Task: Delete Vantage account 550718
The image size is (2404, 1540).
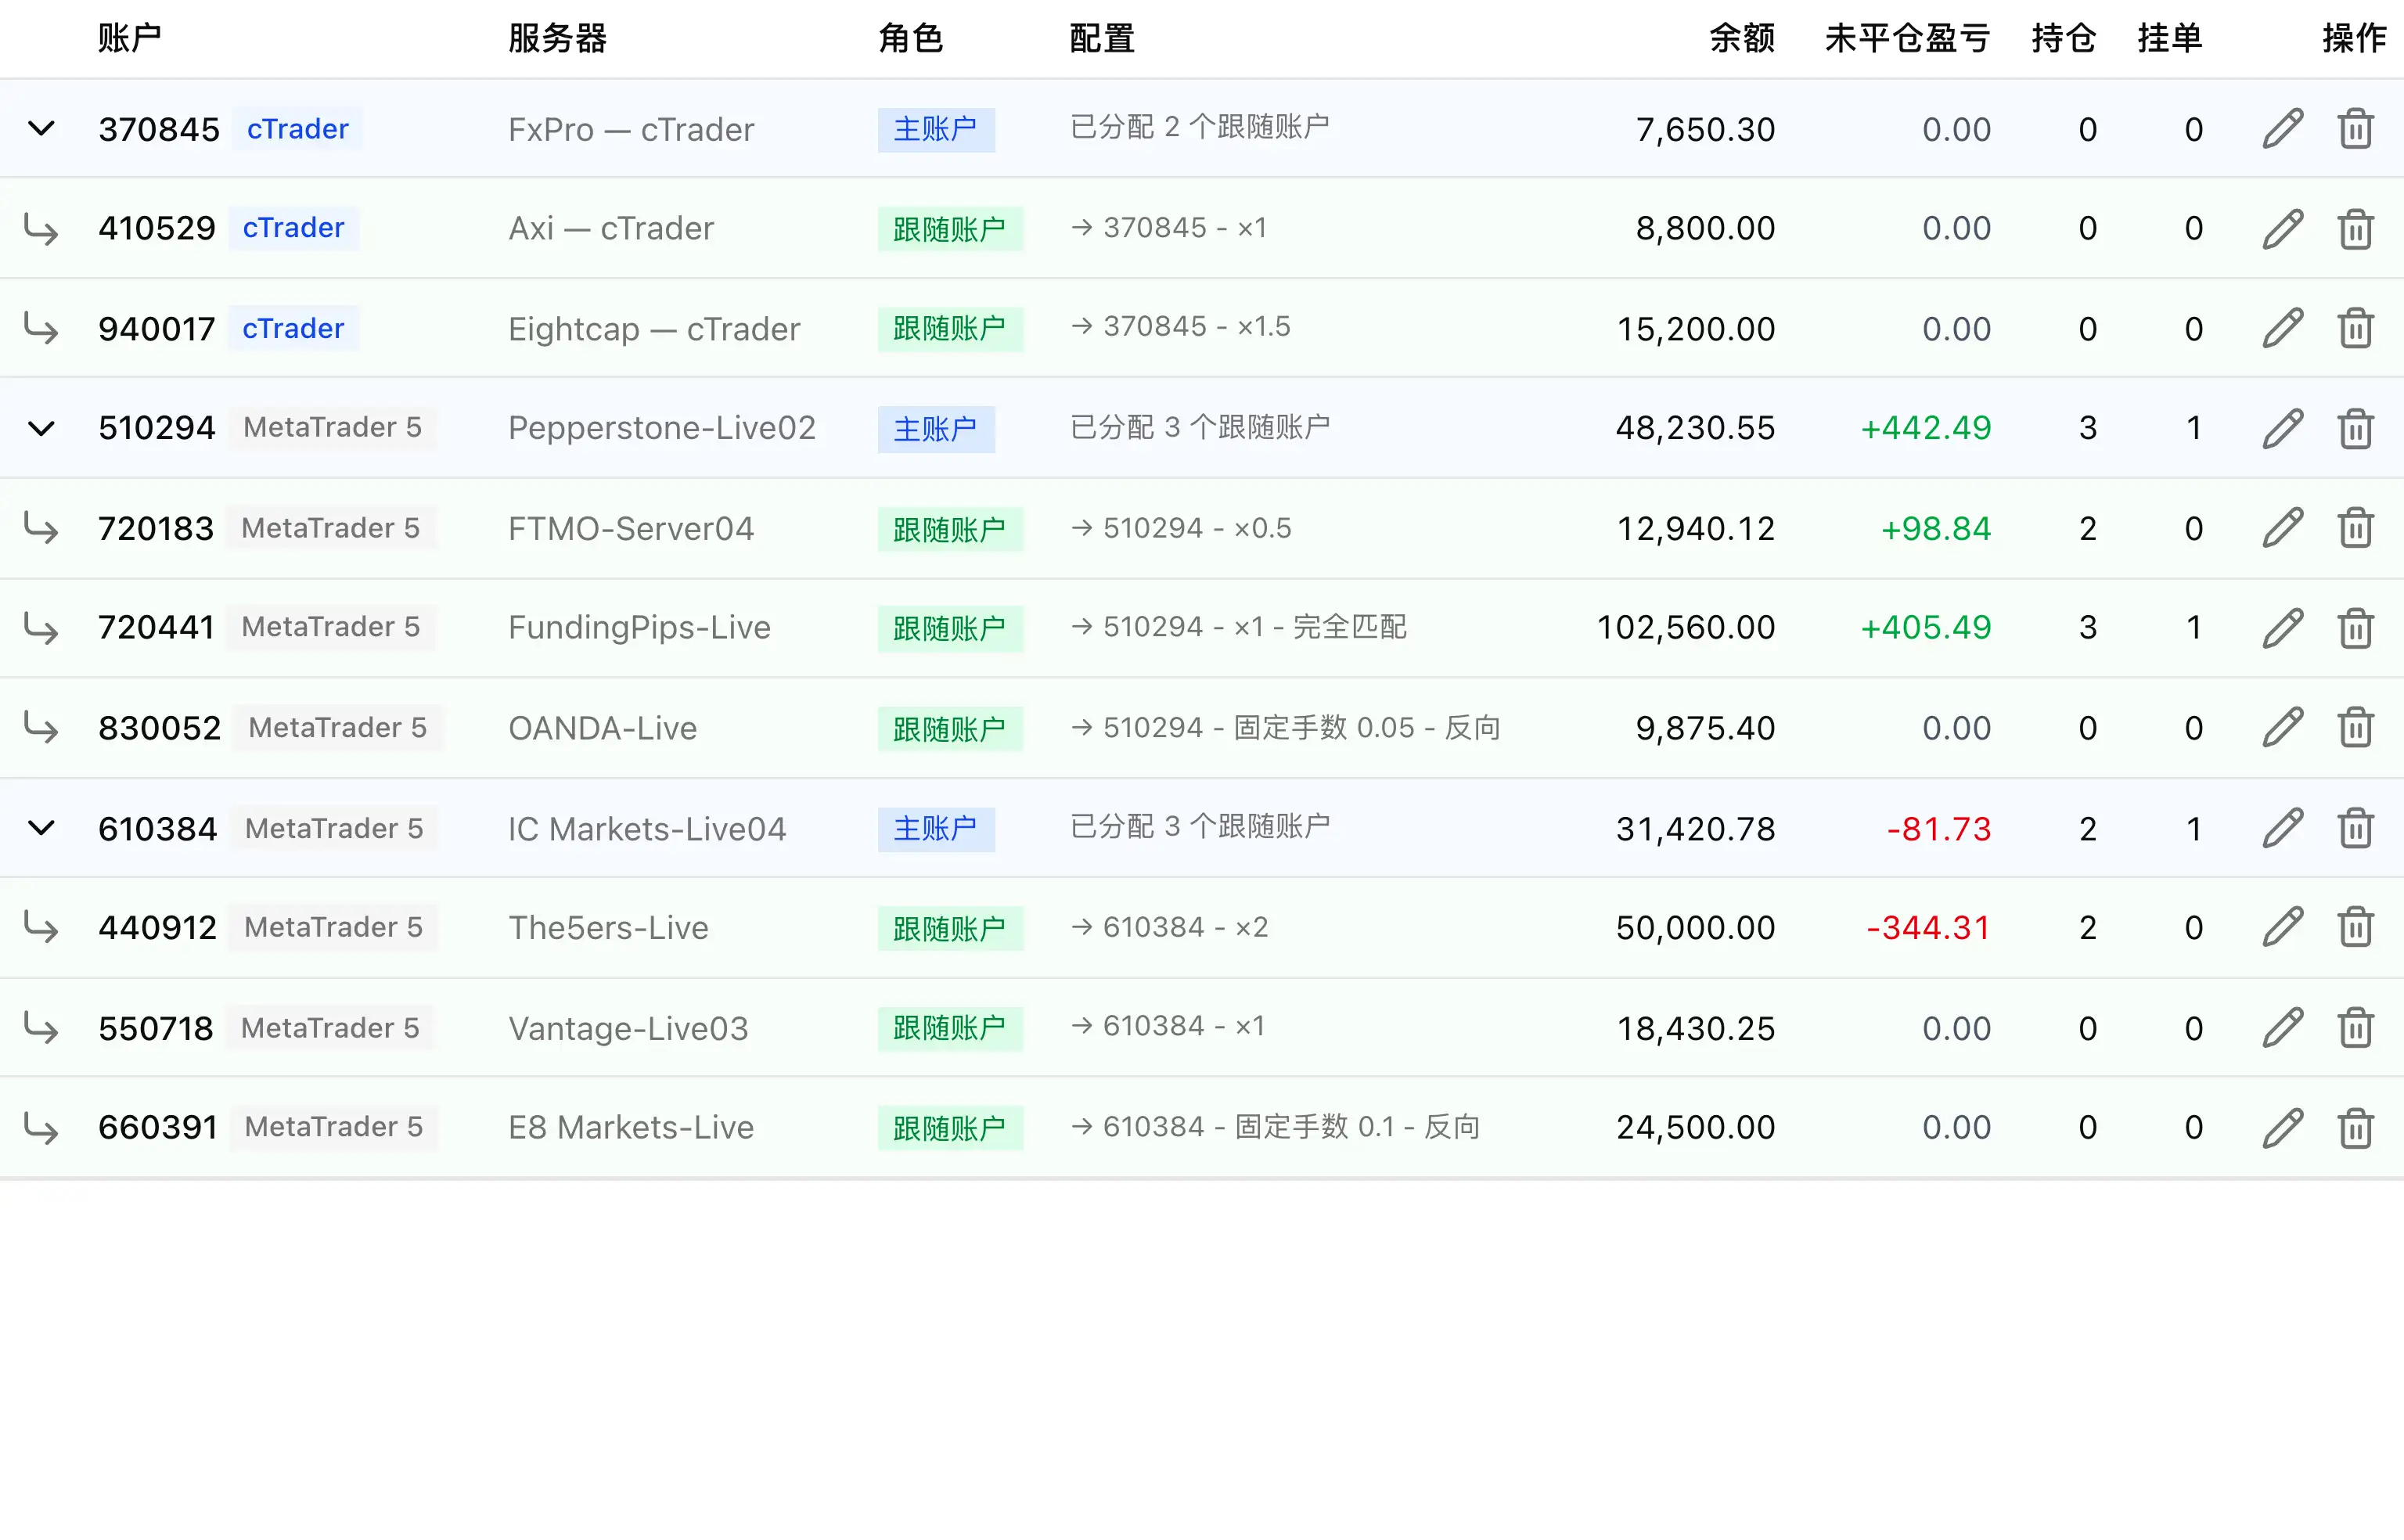Action: click(2356, 1028)
